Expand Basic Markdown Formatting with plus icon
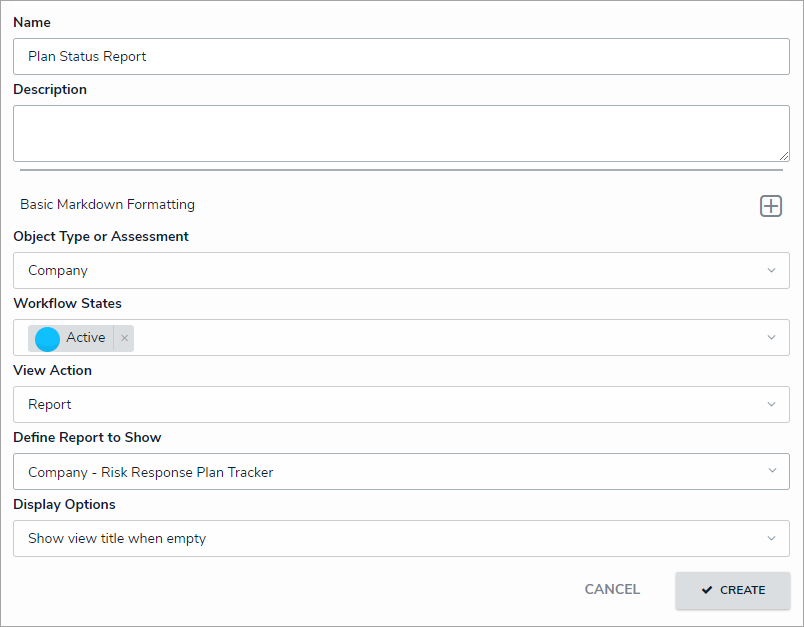 771,206
